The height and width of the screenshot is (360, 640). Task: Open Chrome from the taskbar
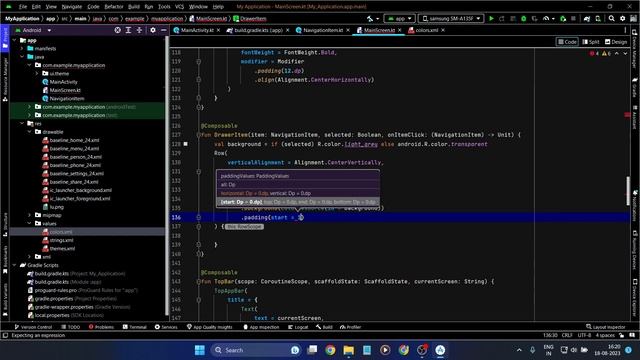330,350
